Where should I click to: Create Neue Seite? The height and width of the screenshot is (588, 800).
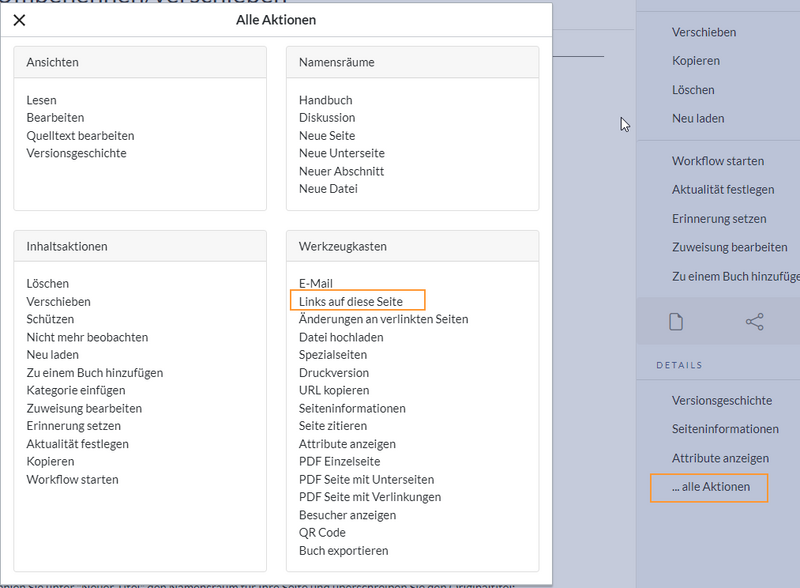(327, 136)
